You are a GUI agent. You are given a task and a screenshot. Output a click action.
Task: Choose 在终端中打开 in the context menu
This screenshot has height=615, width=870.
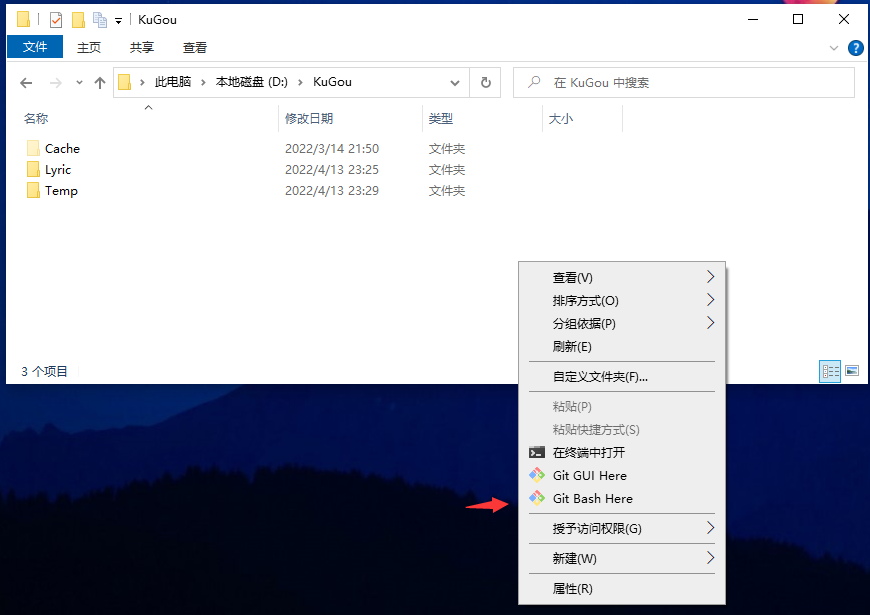click(621, 453)
